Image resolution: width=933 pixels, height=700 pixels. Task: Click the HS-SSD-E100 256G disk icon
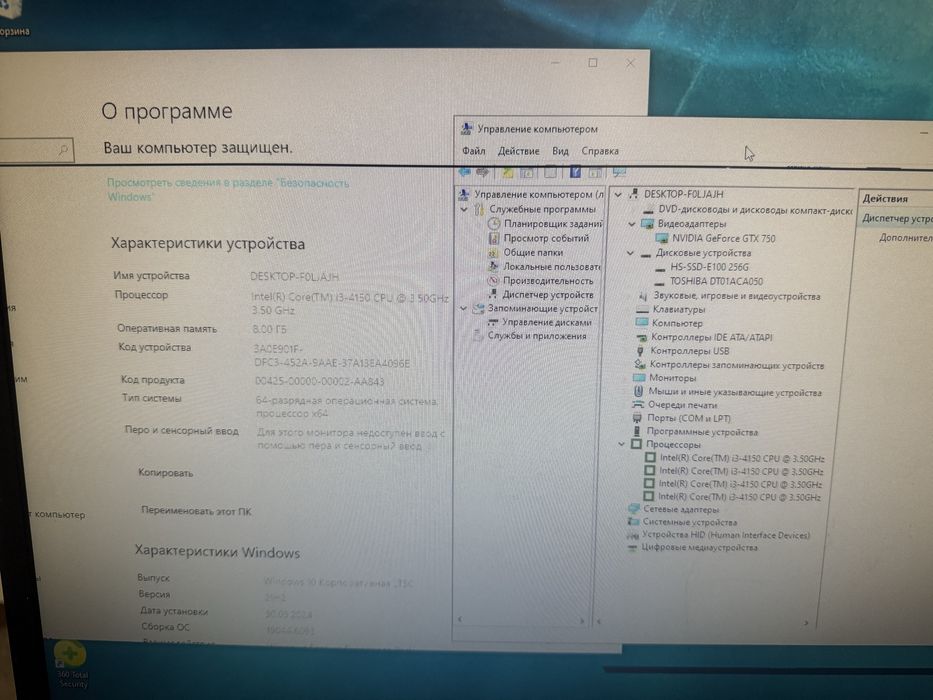click(x=659, y=268)
